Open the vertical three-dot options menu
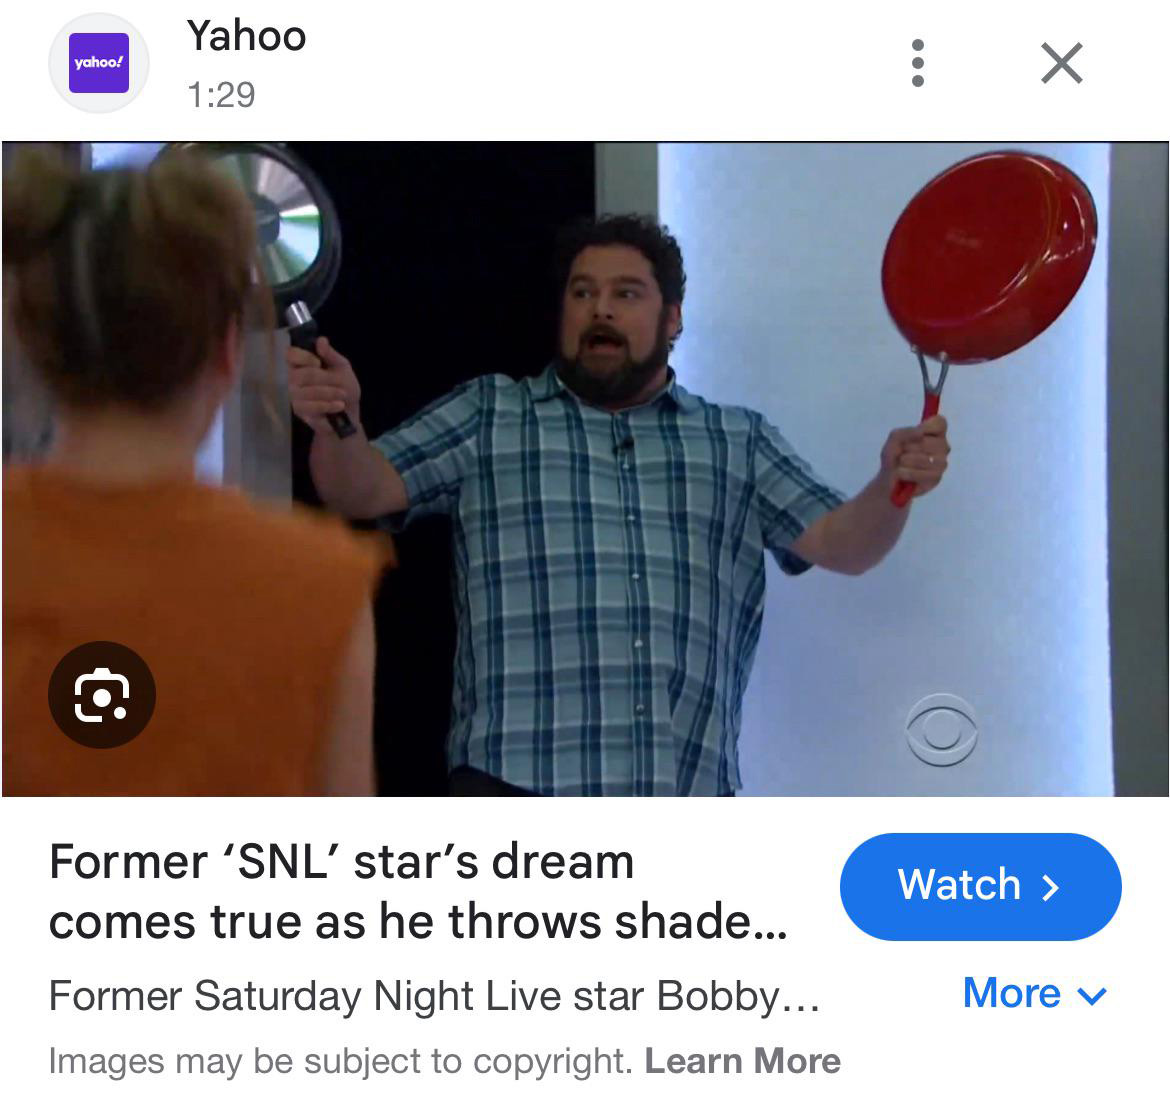This screenshot has width=1170, height=1104. click(x=918, y=63)
